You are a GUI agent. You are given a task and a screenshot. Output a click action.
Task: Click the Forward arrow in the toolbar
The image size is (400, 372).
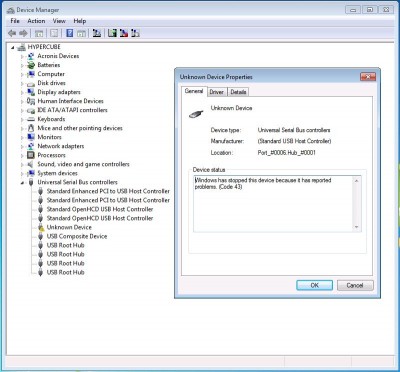(x=23, y=33)
